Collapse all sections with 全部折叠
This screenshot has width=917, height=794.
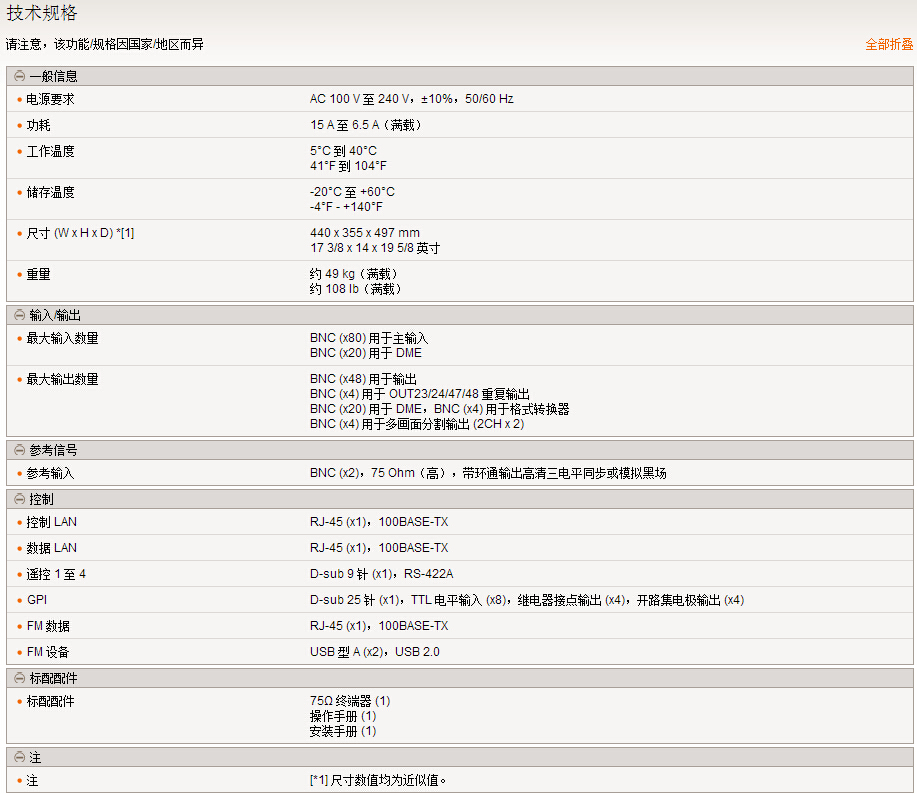(x=888, y=45)
